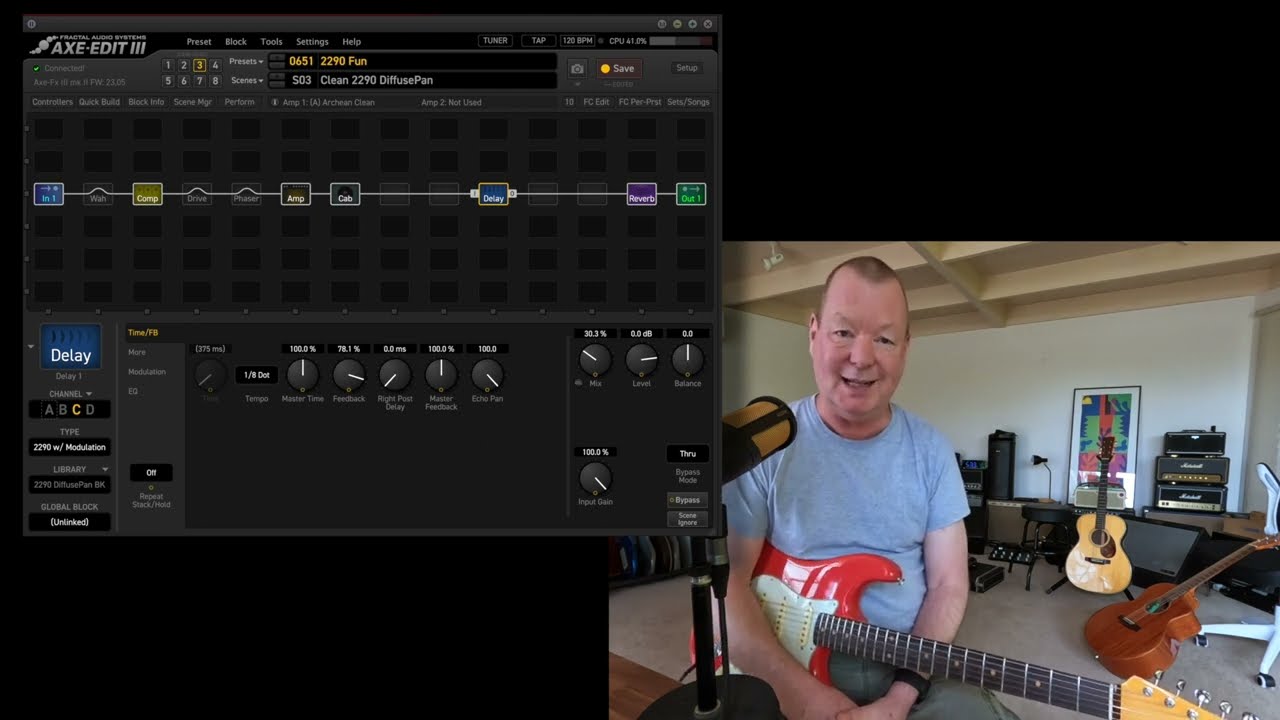The height and width of the screenshot is (720, 1280).
Task: Select the Delay block in the grid
Action: (493, 194)
